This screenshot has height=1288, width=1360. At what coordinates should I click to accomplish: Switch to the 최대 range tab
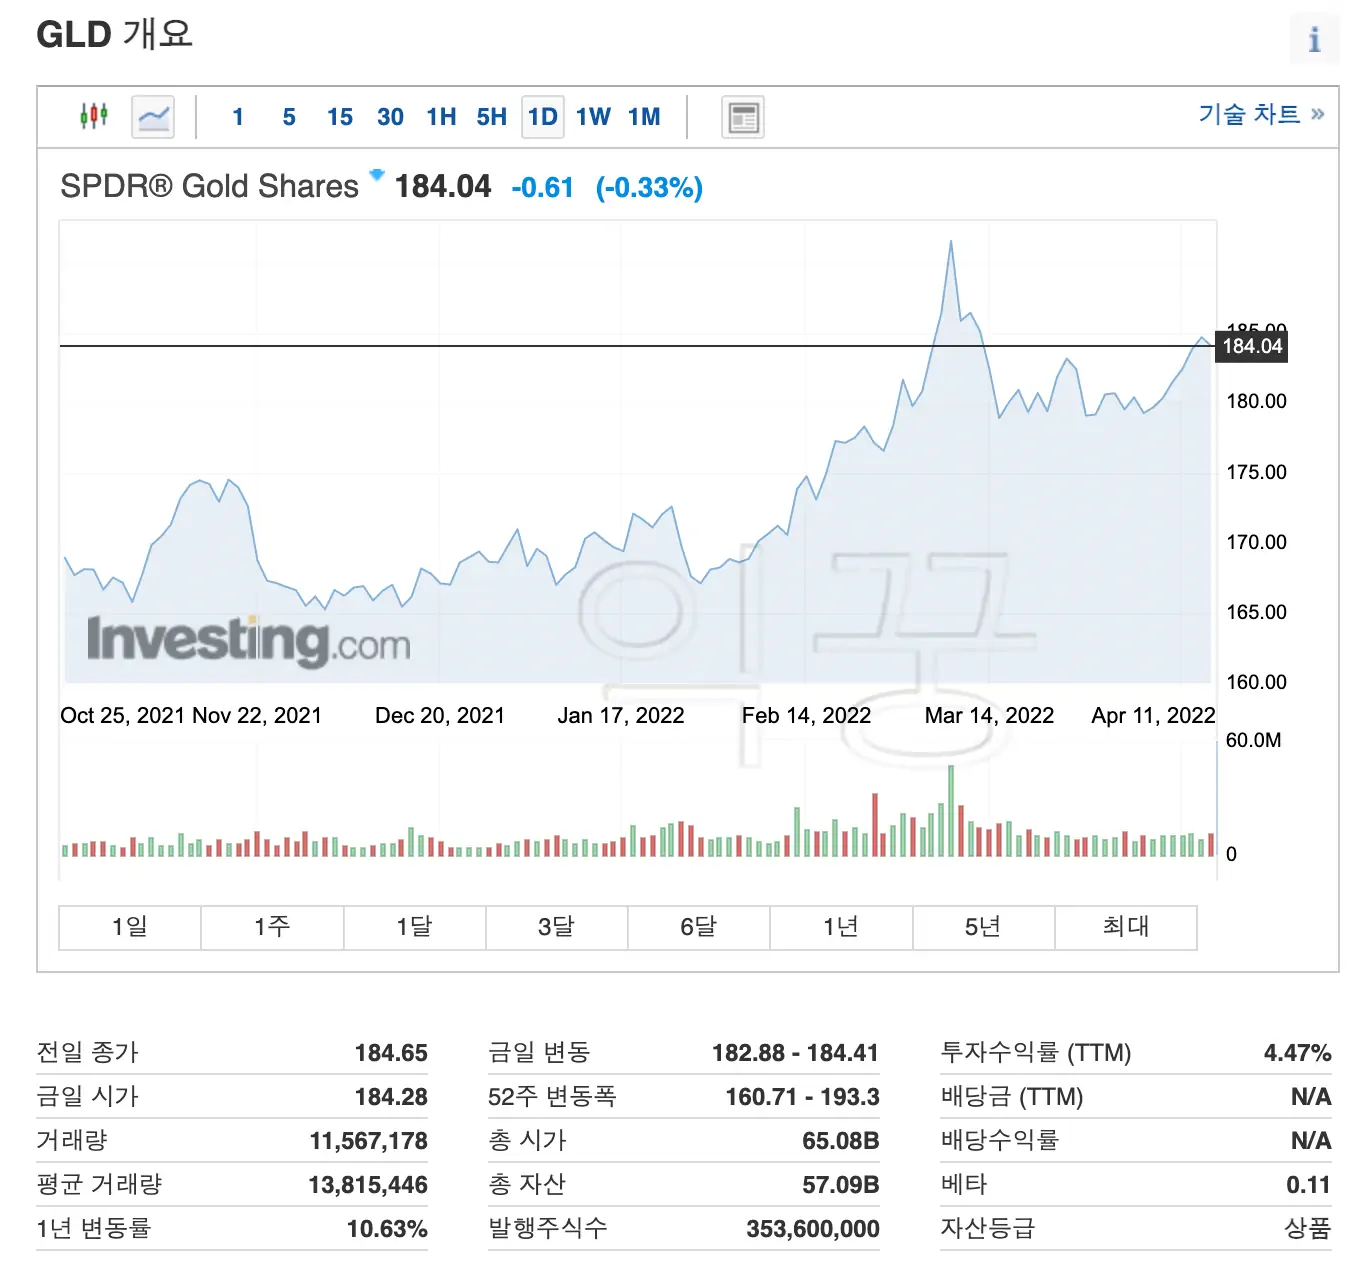1125,927
